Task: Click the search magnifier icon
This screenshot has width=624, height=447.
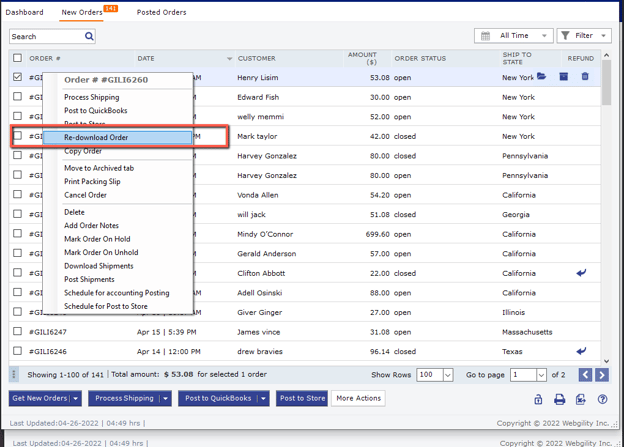Action: click(x=89, y=36)
